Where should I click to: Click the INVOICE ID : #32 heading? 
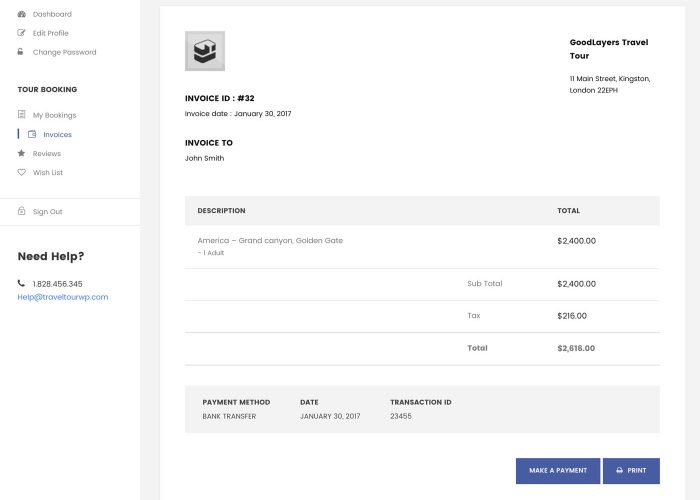[220, 98]
